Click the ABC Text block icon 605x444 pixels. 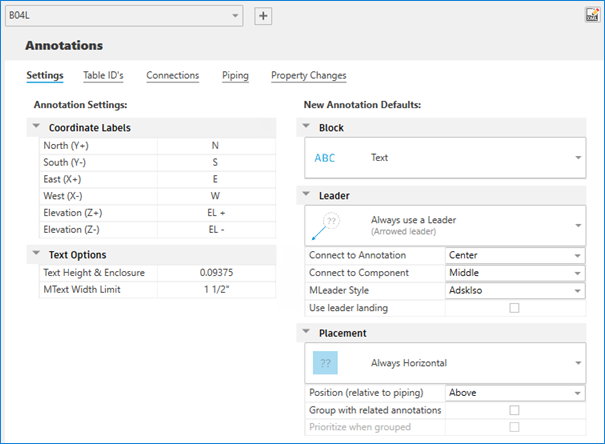pyautogui.click(x=326, y=158)
